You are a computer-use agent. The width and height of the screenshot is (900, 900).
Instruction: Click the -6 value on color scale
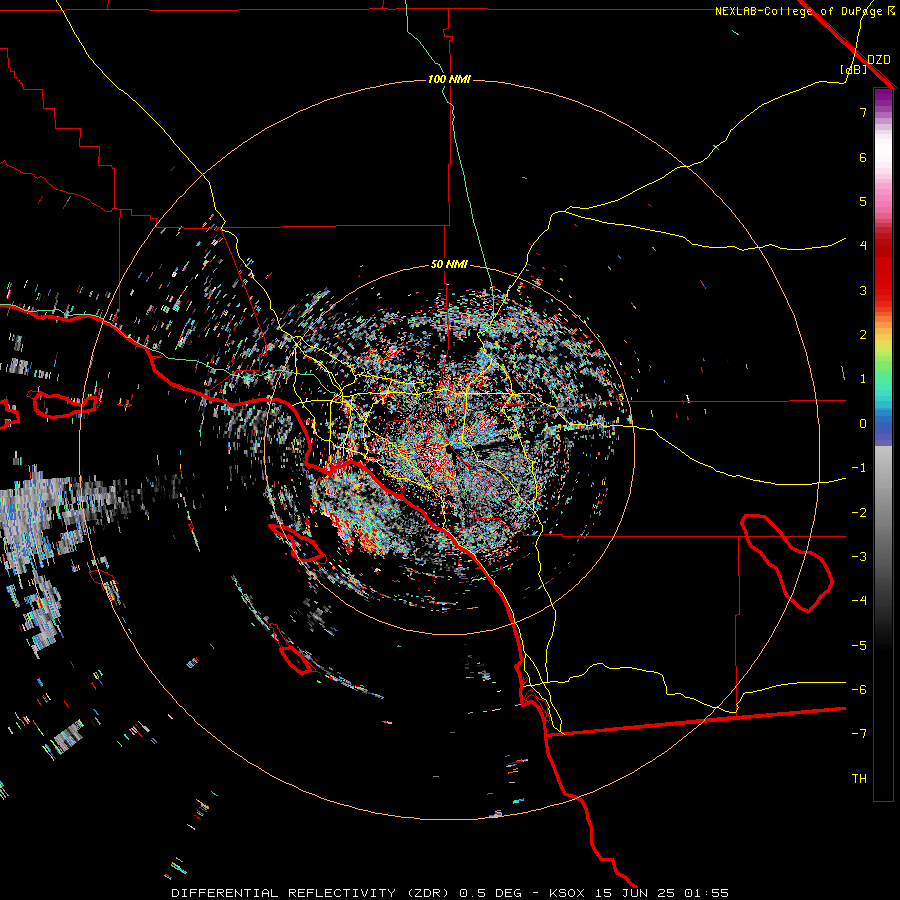[859, 690]
